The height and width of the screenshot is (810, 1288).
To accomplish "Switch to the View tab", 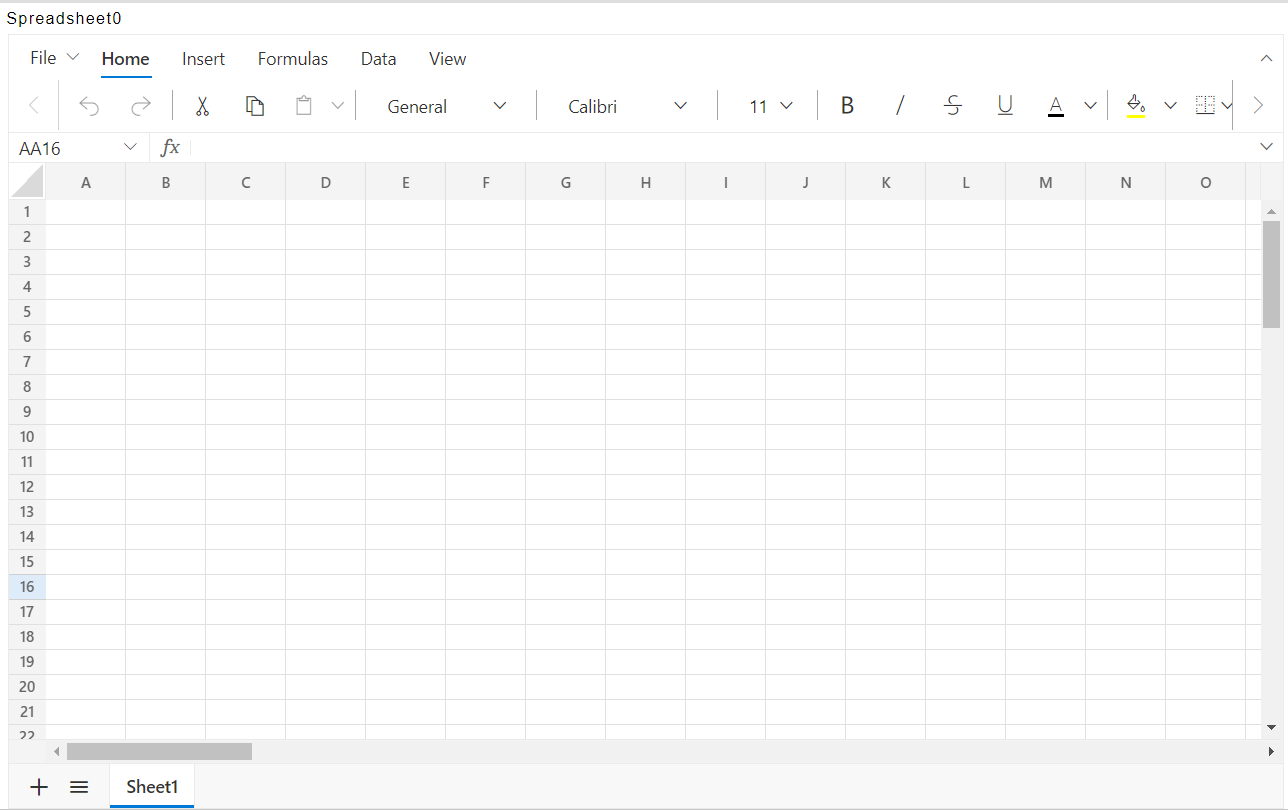I will tap(448, 59).
